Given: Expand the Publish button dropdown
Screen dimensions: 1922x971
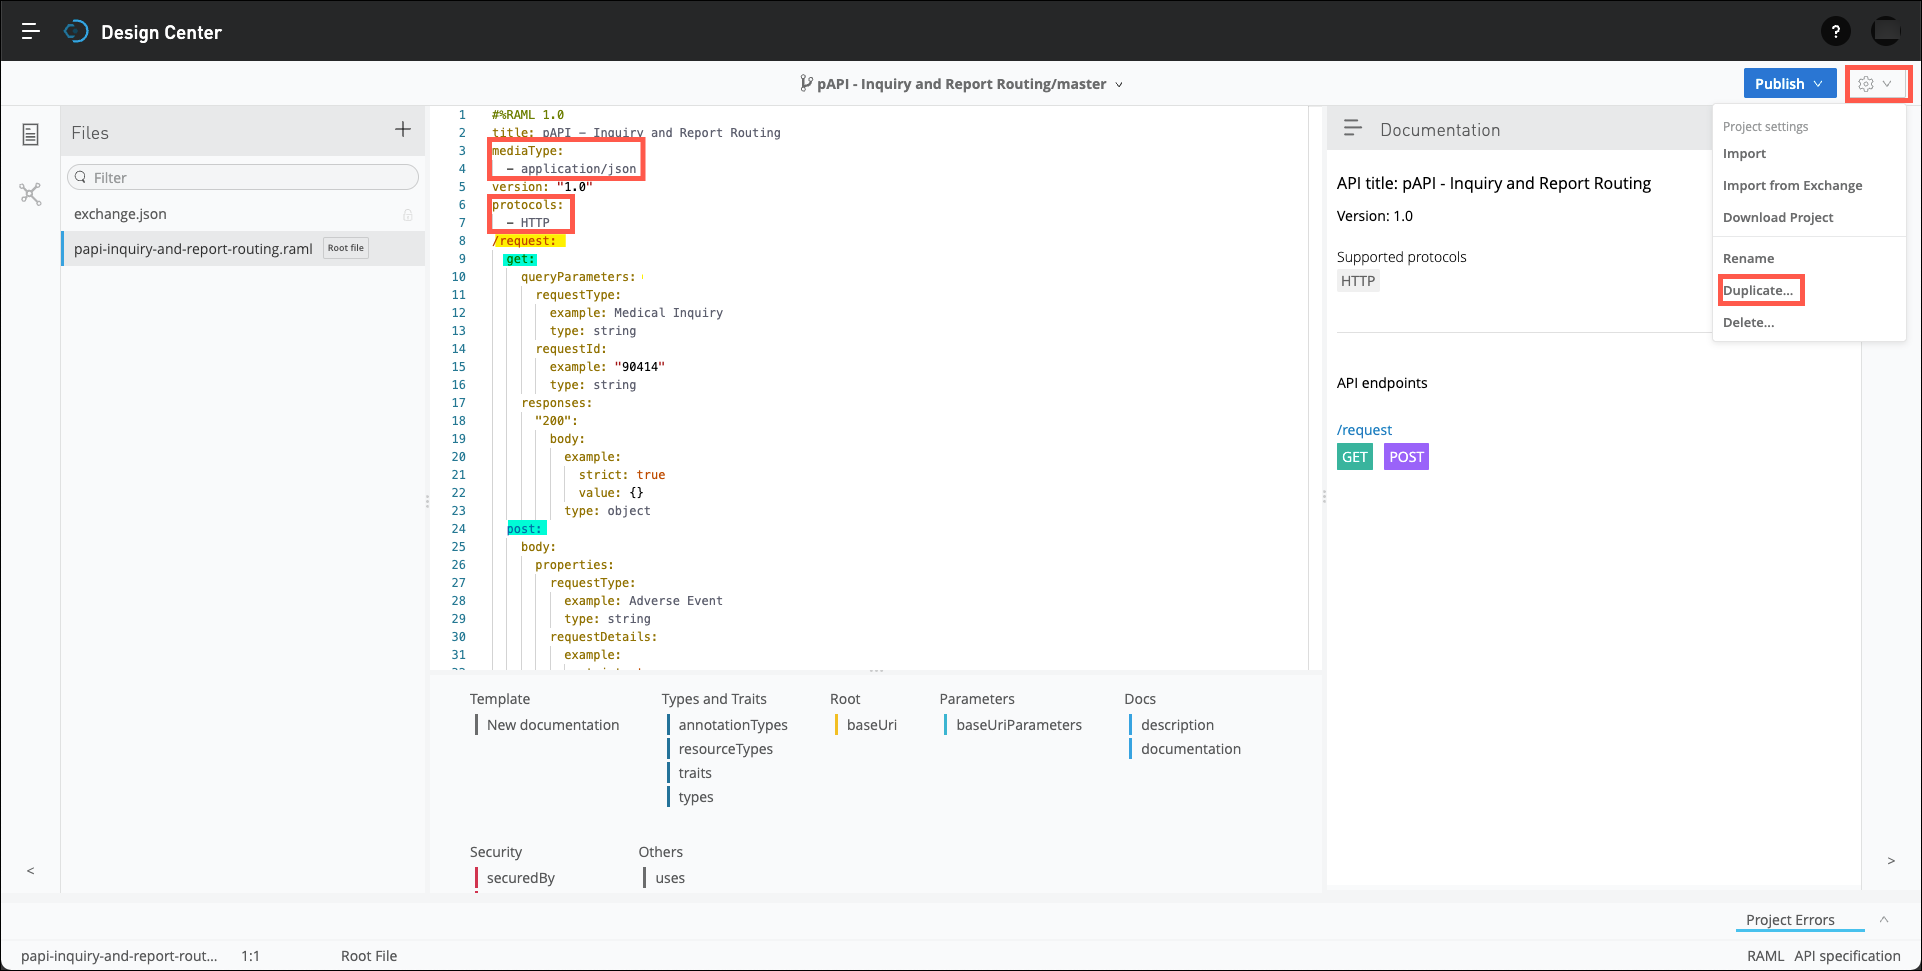Looking at the screenshot, I should (1818, 84).
